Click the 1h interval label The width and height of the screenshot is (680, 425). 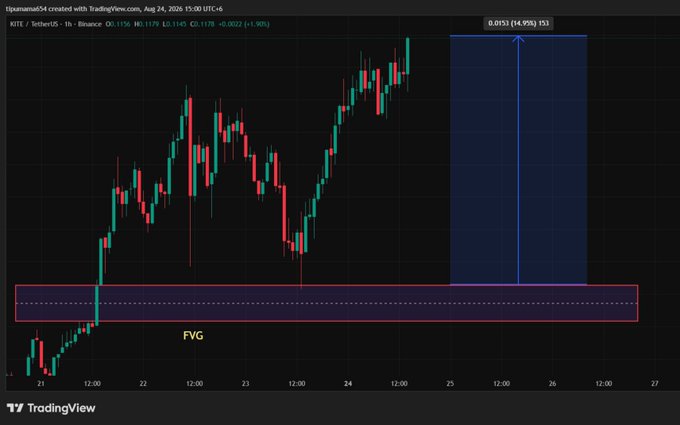coord(68,24)
